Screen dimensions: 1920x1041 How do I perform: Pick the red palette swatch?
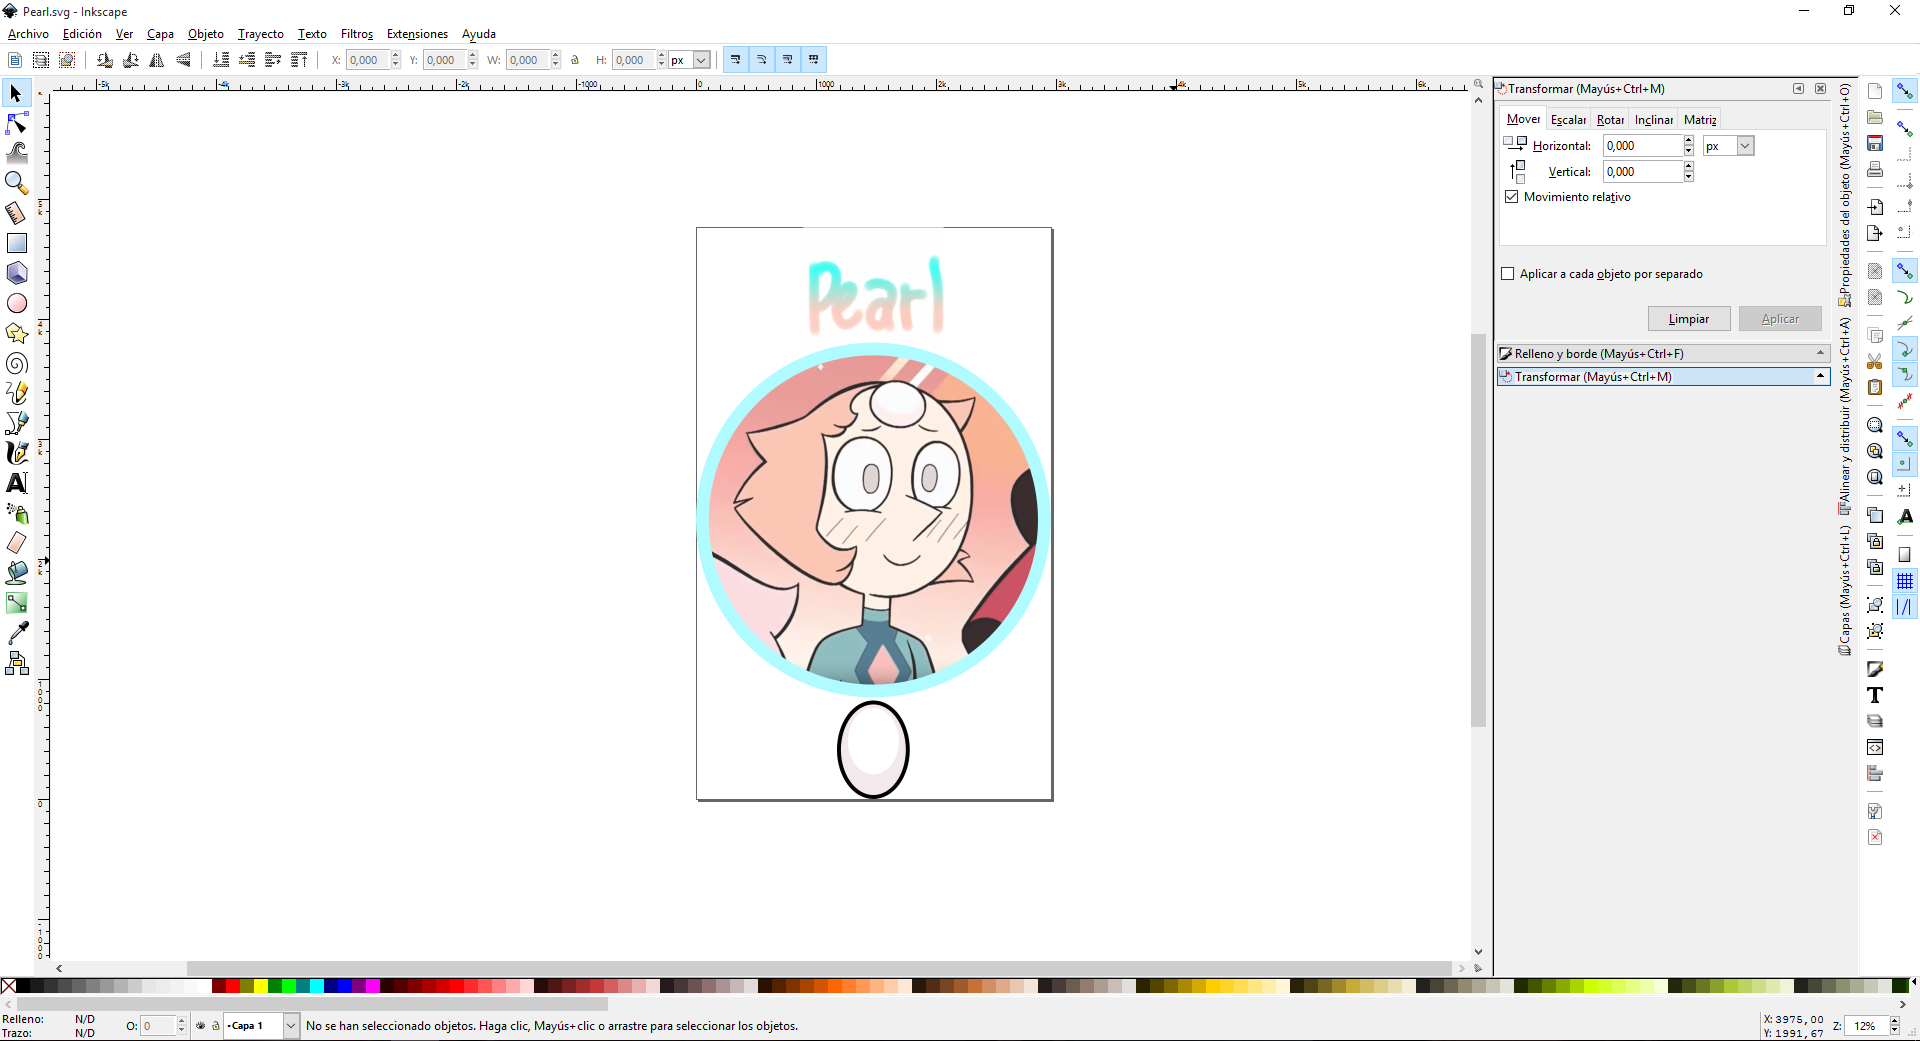[233, 986]
